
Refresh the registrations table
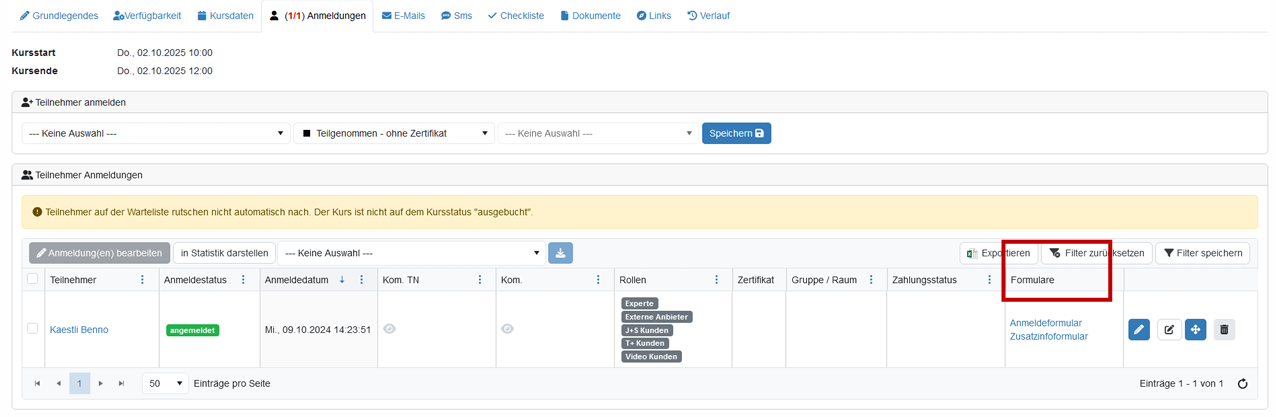pos(1243,384)
